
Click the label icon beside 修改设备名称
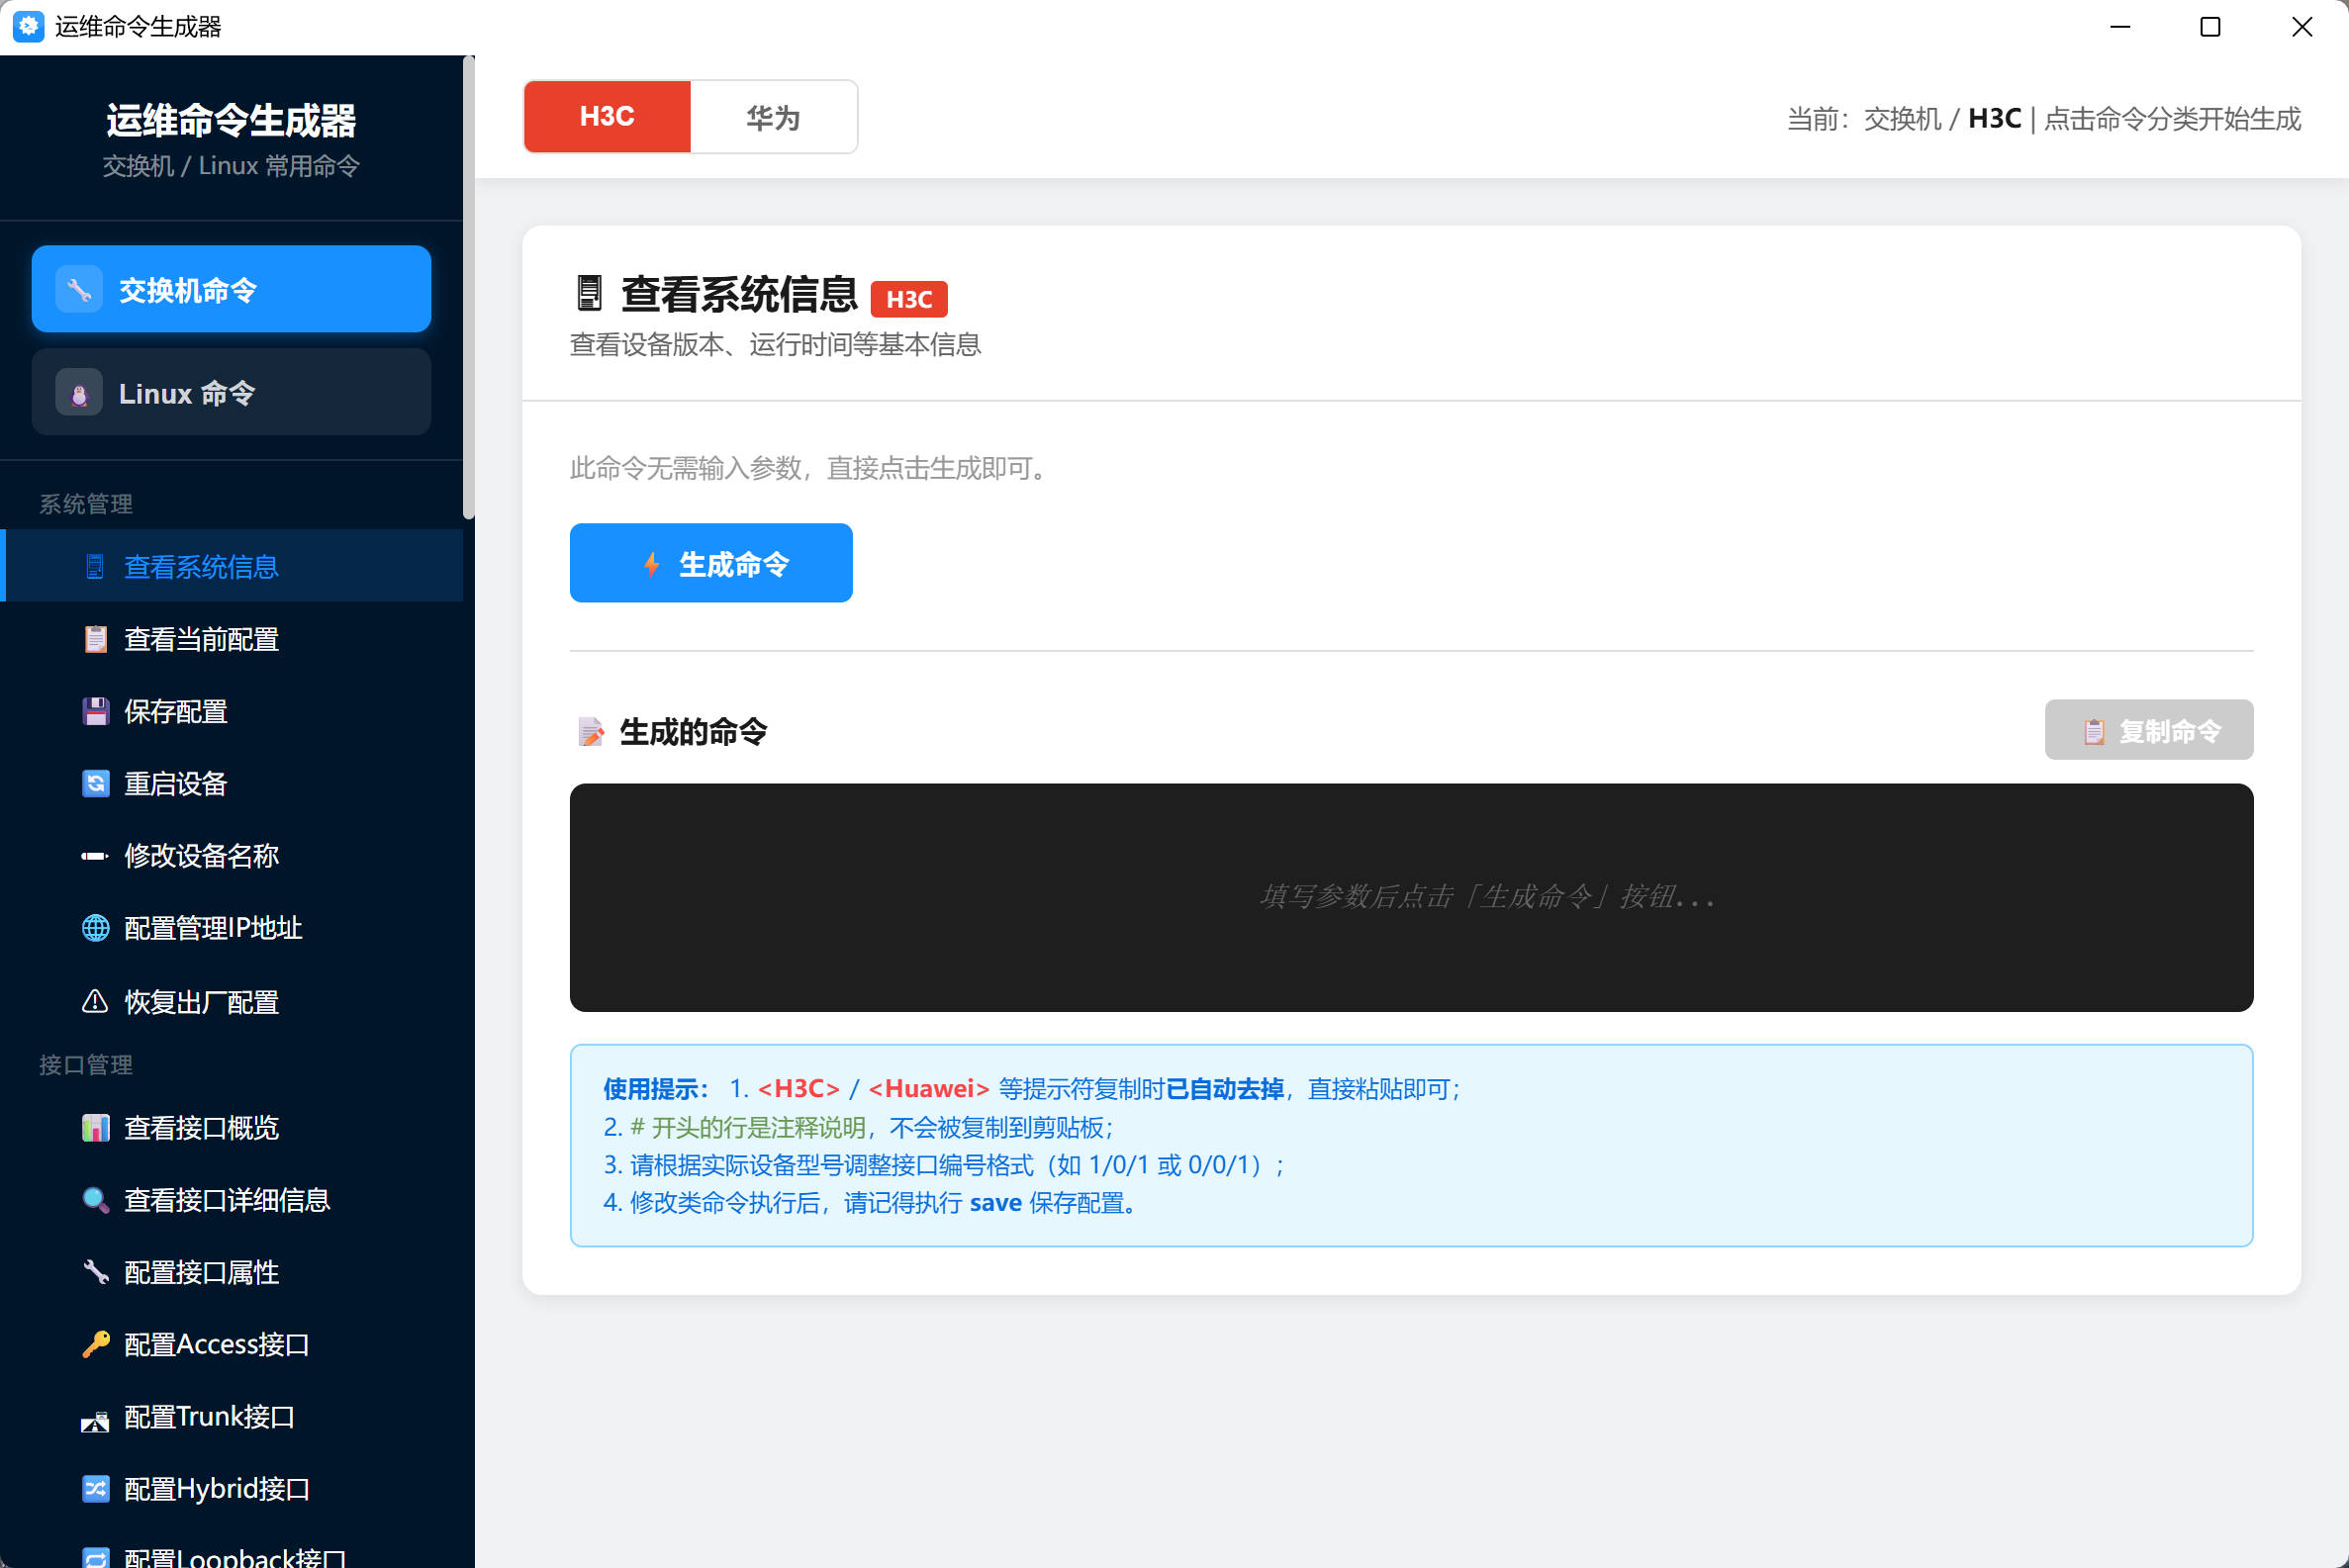(95, 856)
